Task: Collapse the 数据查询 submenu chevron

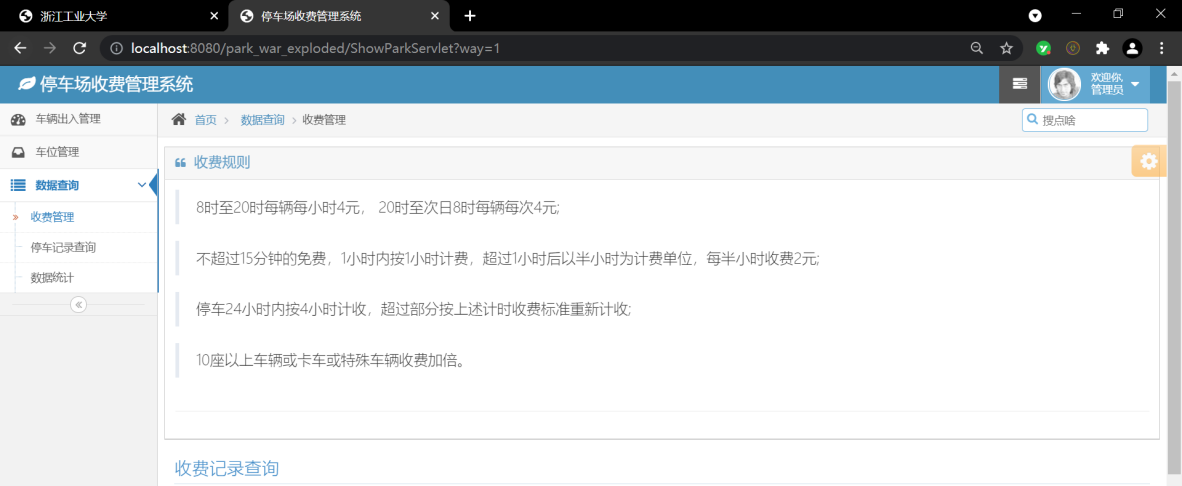Action: pyautogui.click(x=142, y=185)
